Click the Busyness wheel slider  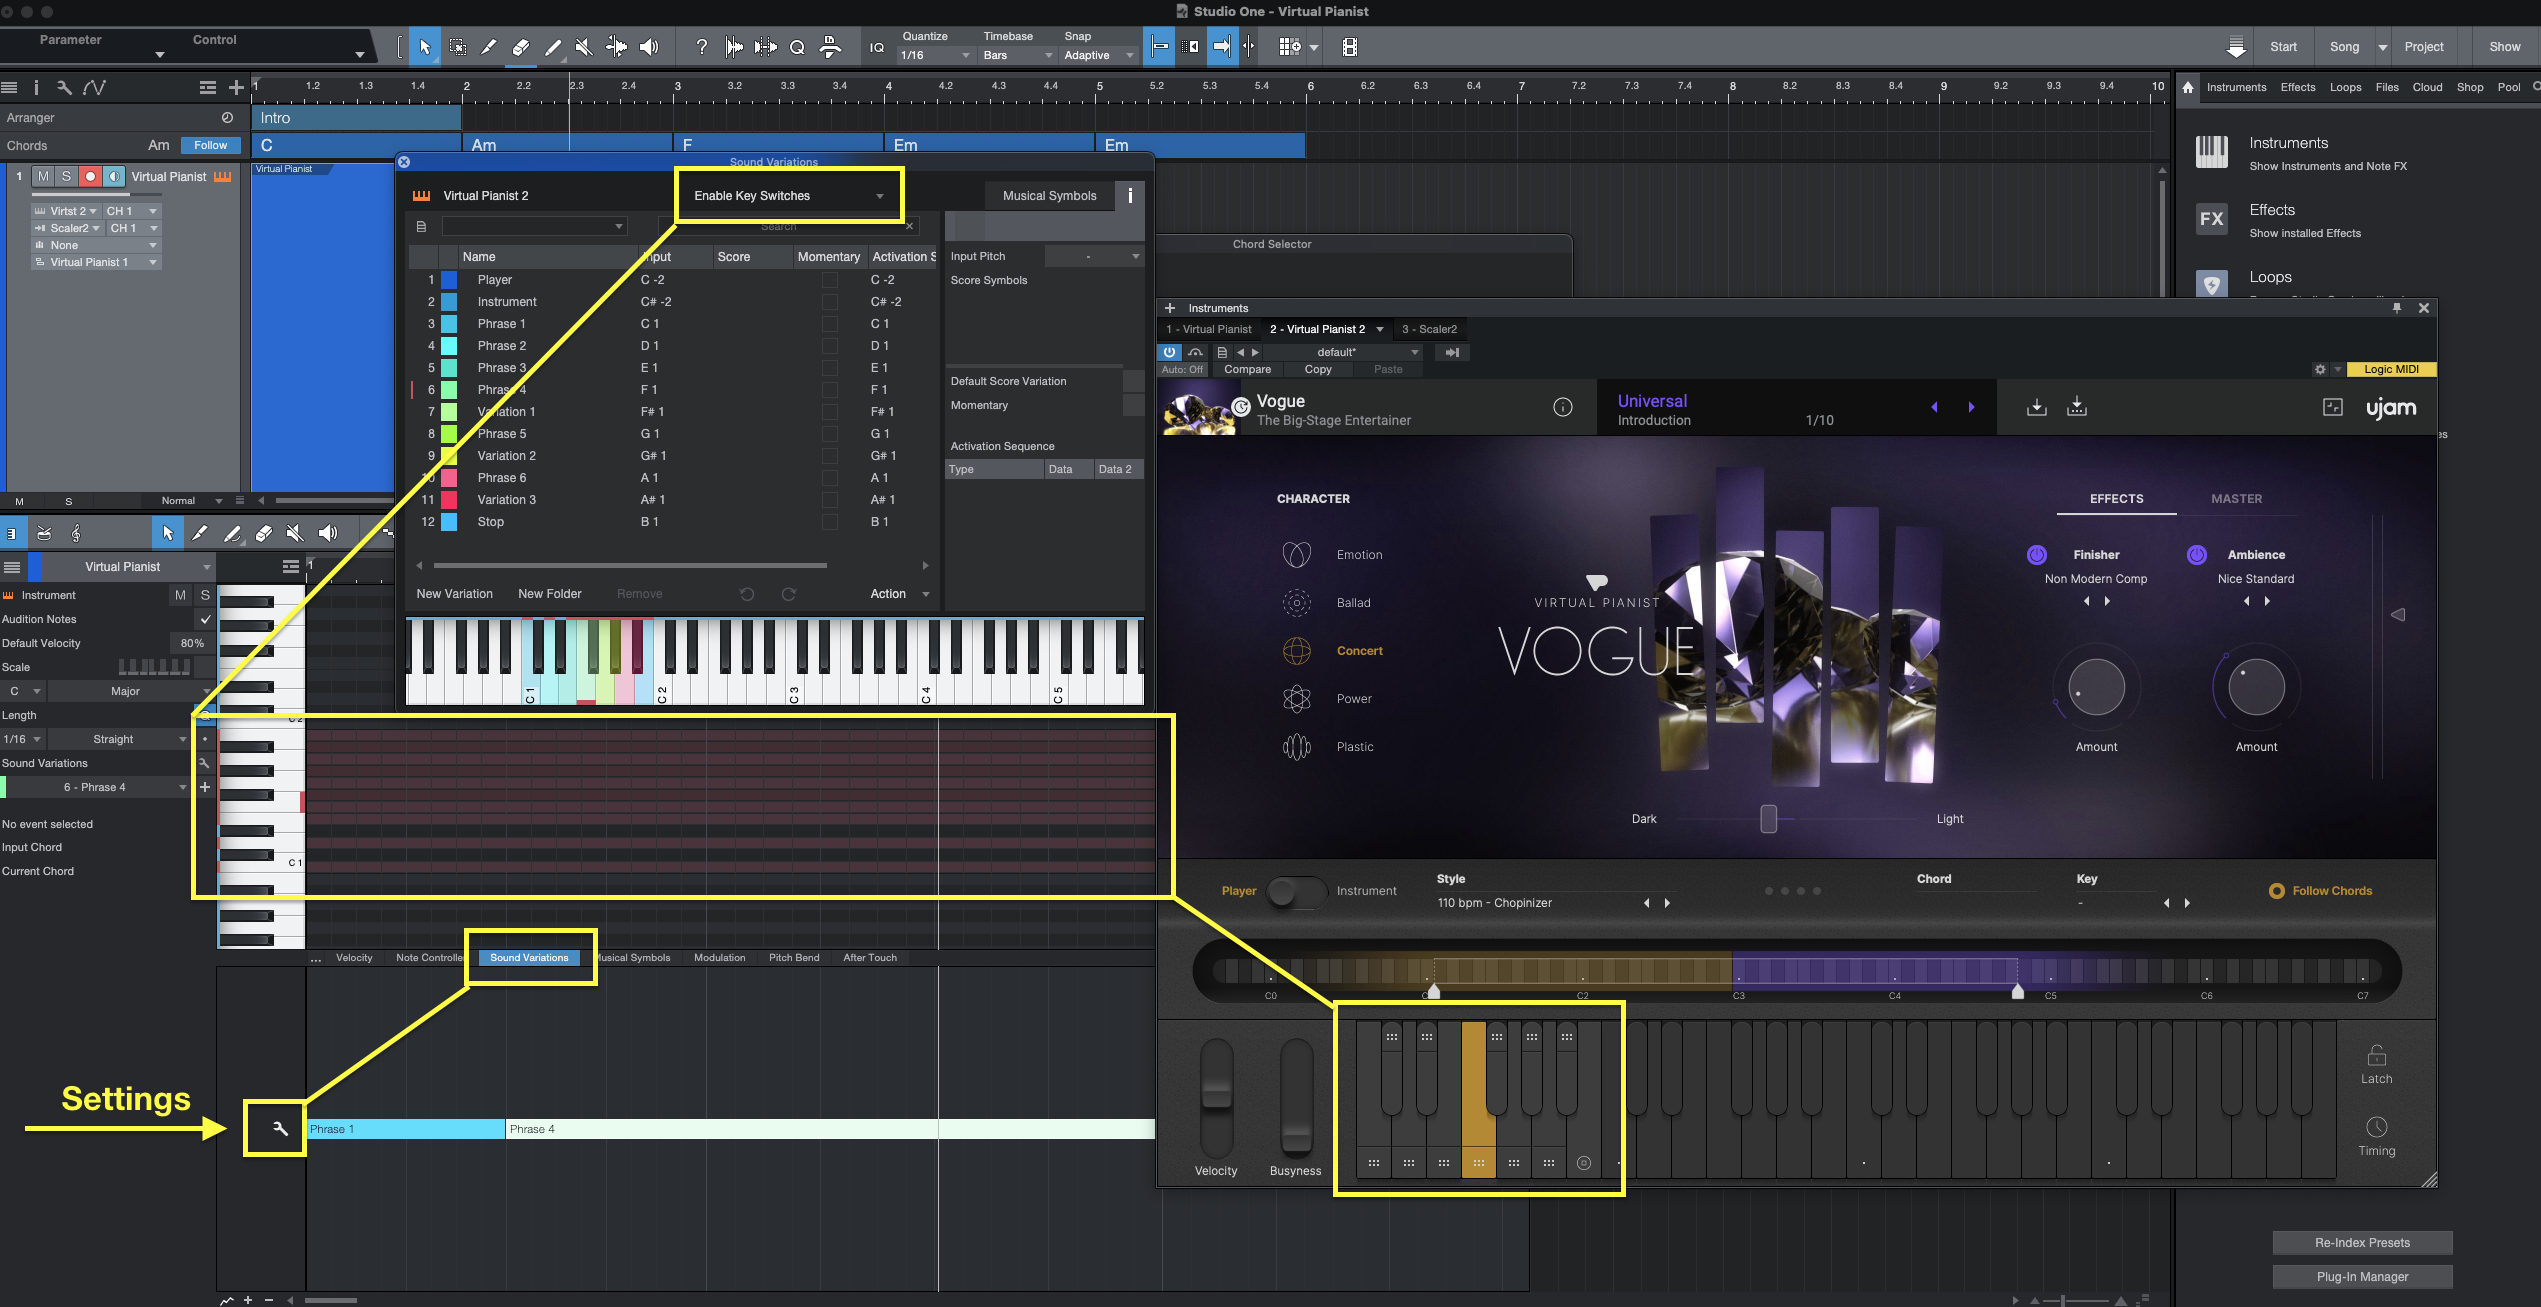click(x=1296, y=1099)
